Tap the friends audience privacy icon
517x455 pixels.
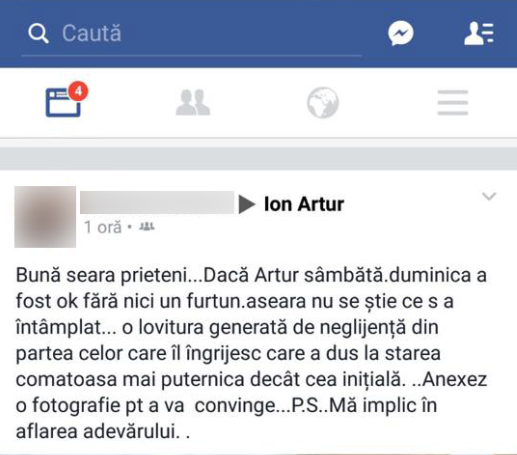pyautogui.click(x=147, y=227)
